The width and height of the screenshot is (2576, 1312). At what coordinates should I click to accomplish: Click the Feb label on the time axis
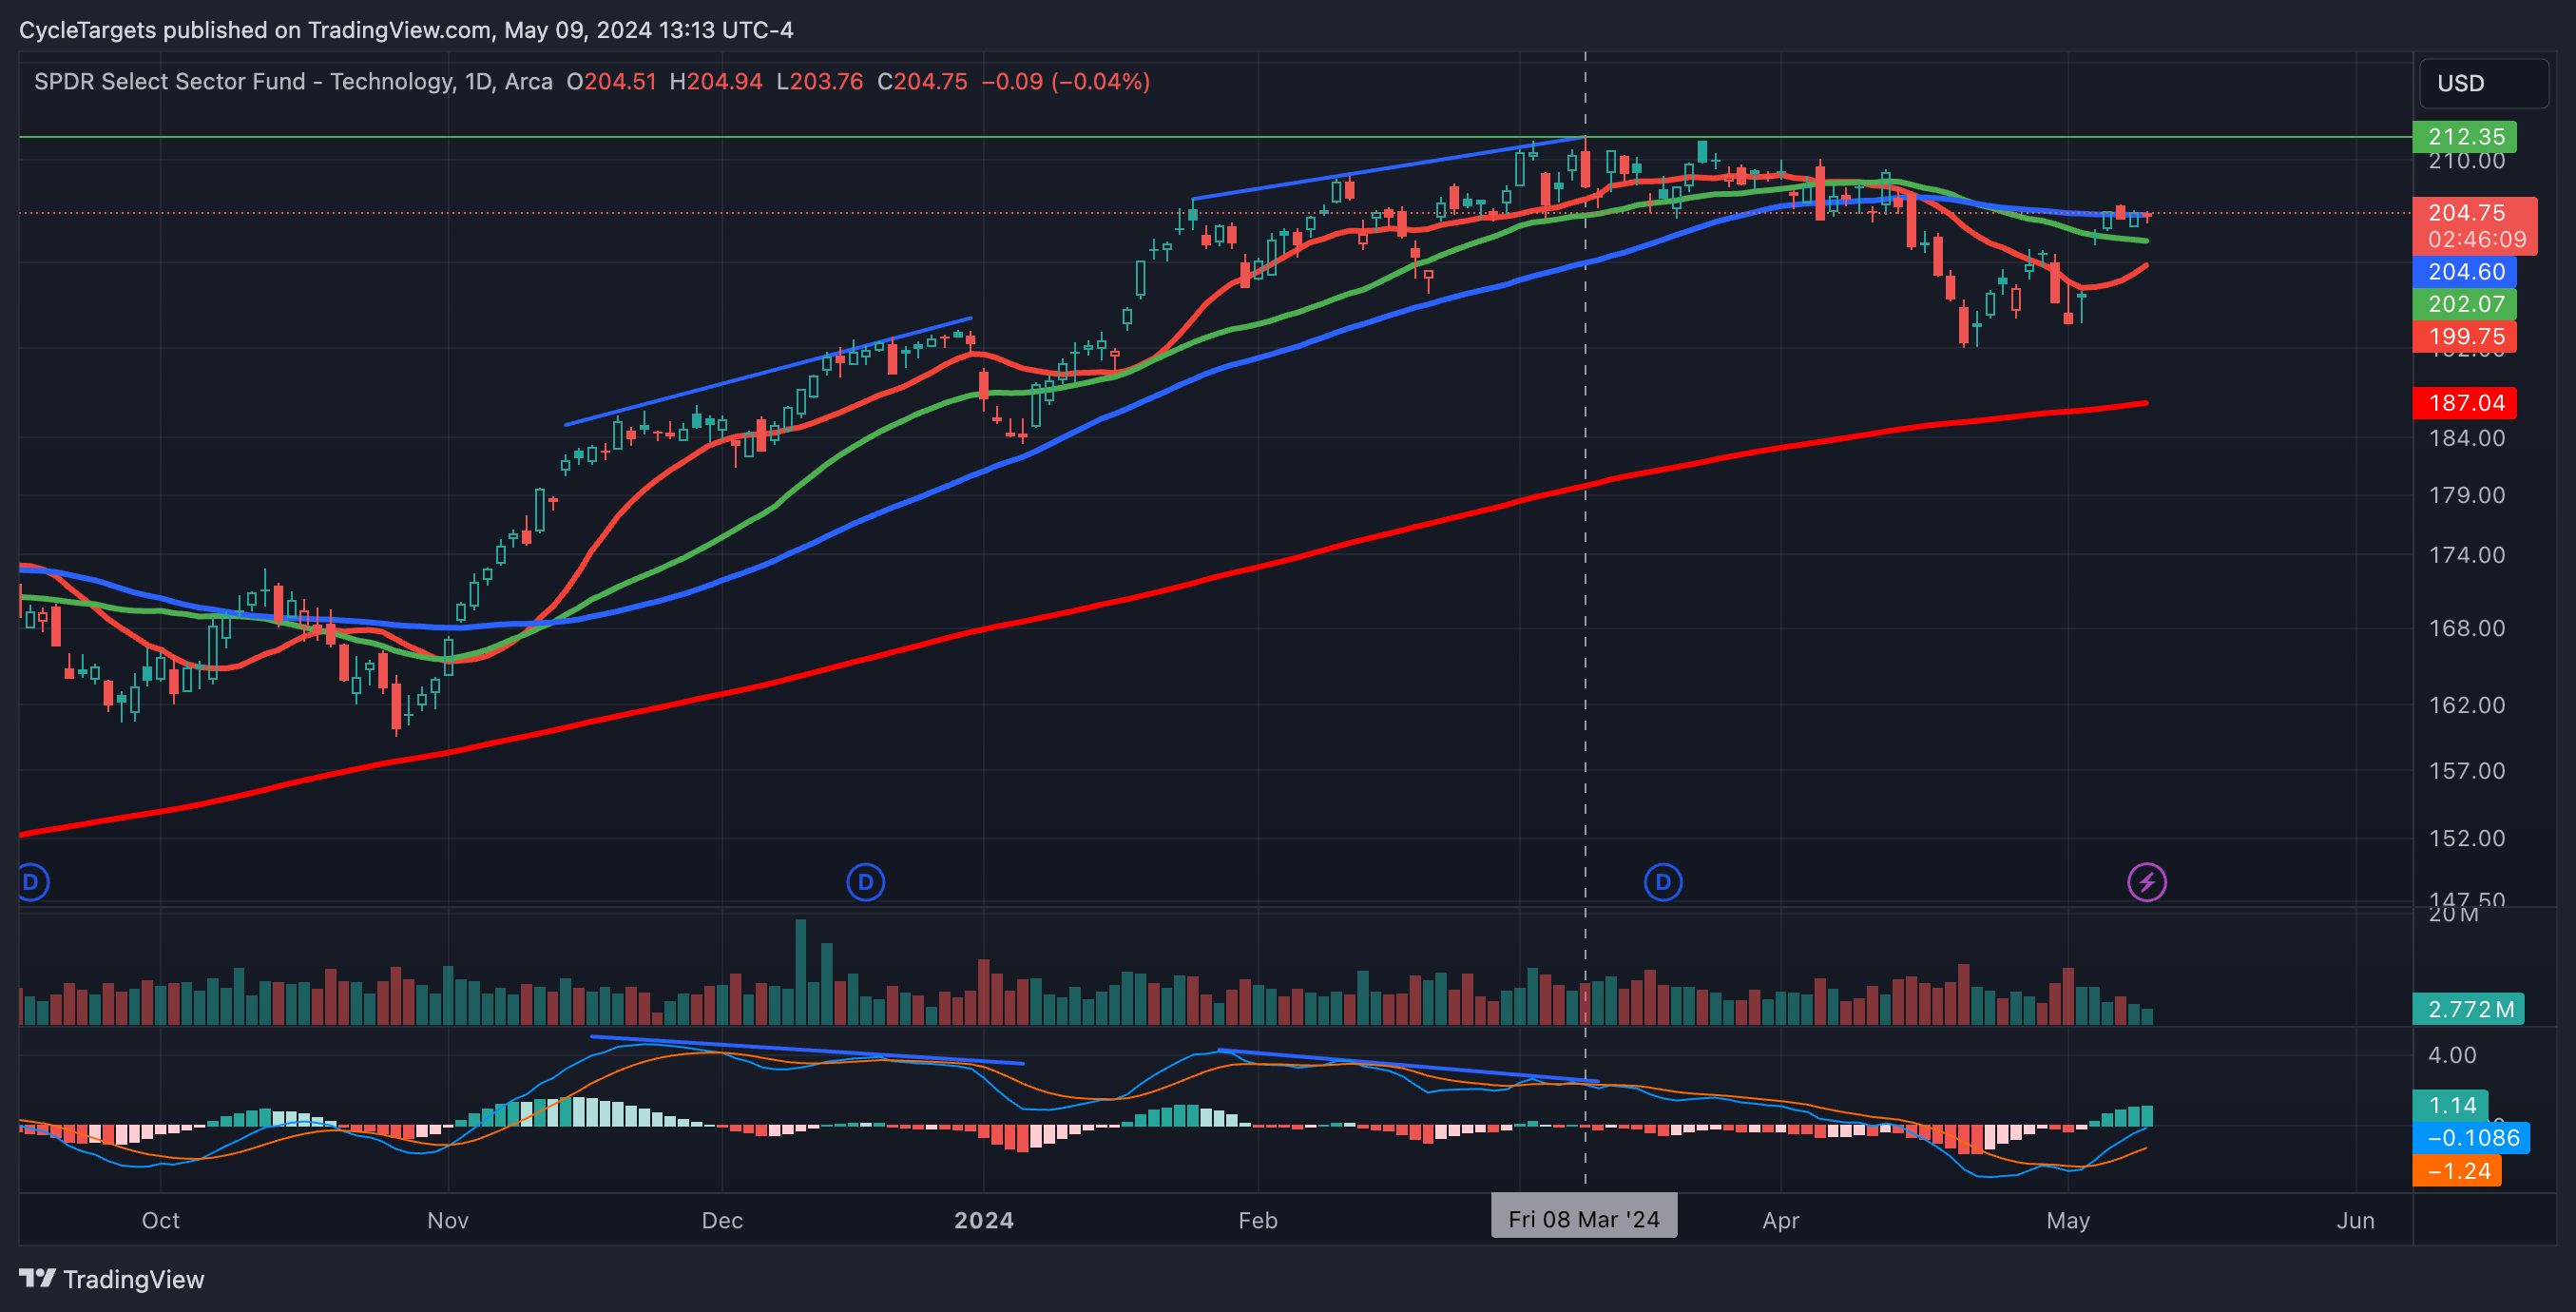pyautogui.click(x=1258, y=1220)
